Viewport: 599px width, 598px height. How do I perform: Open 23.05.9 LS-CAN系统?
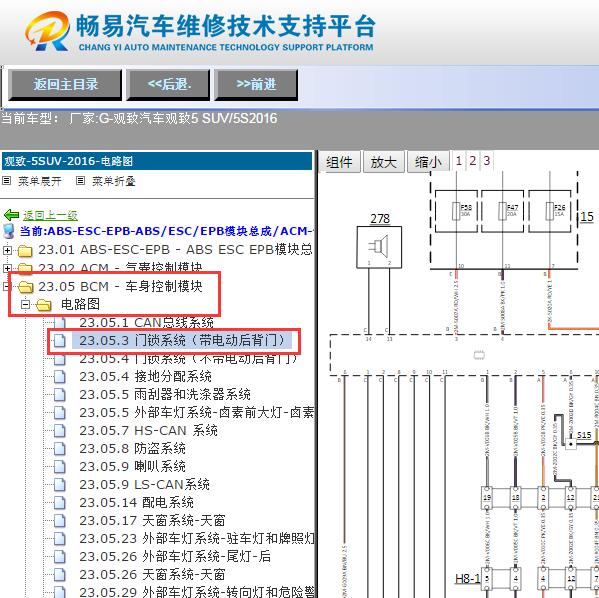point(144,484)
